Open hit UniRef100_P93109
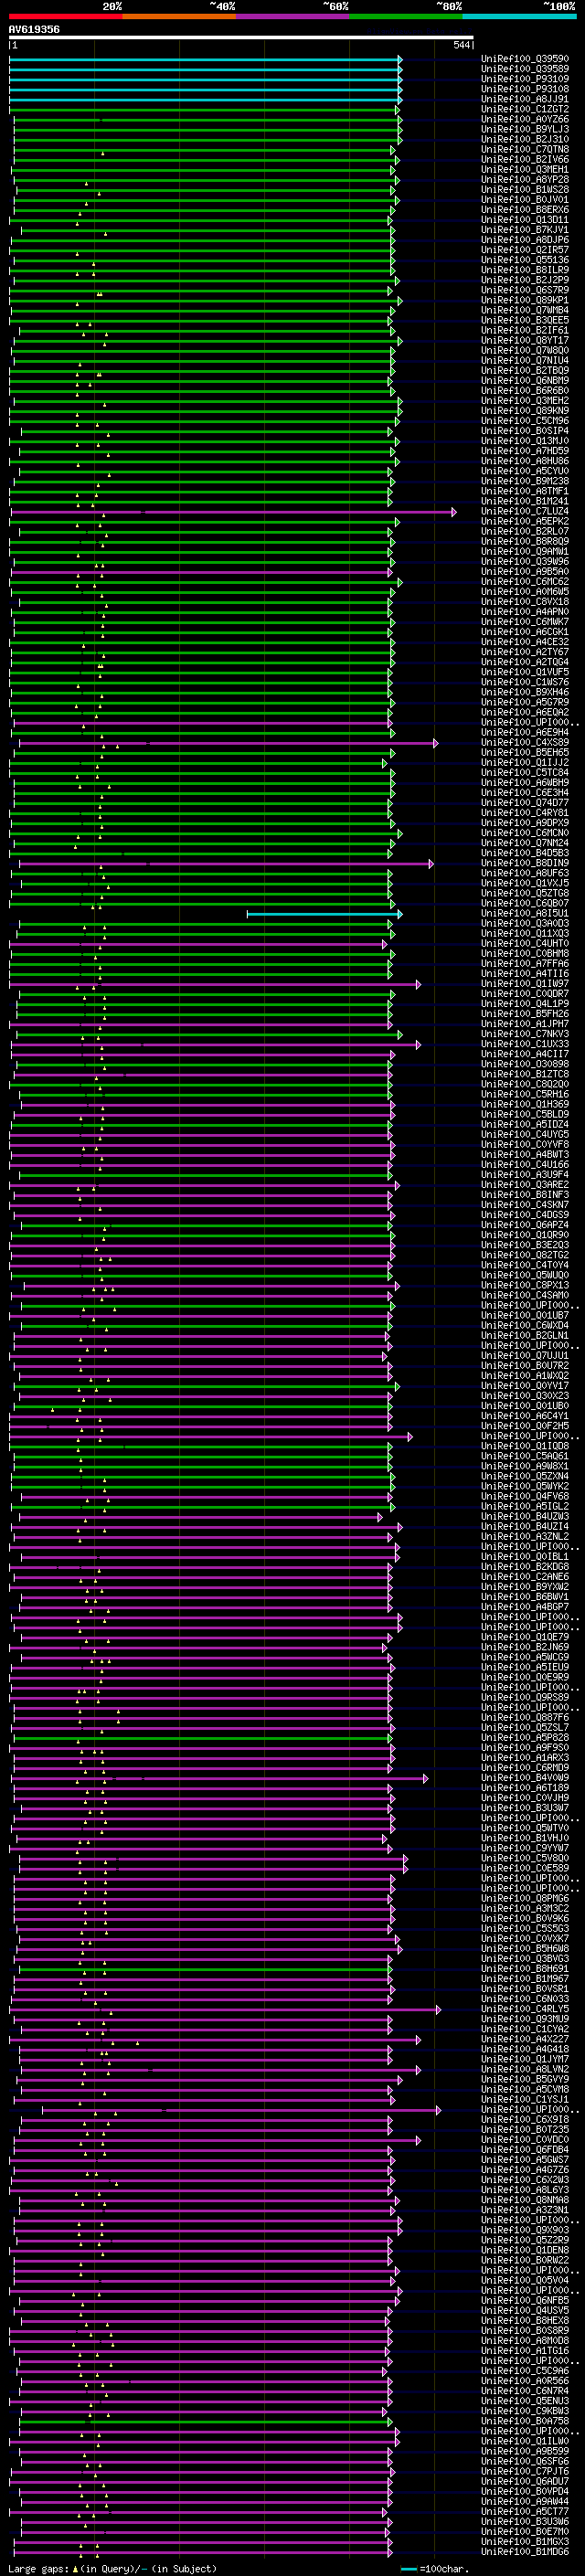This screenshot has width=585, height=2576. [525, 79]
